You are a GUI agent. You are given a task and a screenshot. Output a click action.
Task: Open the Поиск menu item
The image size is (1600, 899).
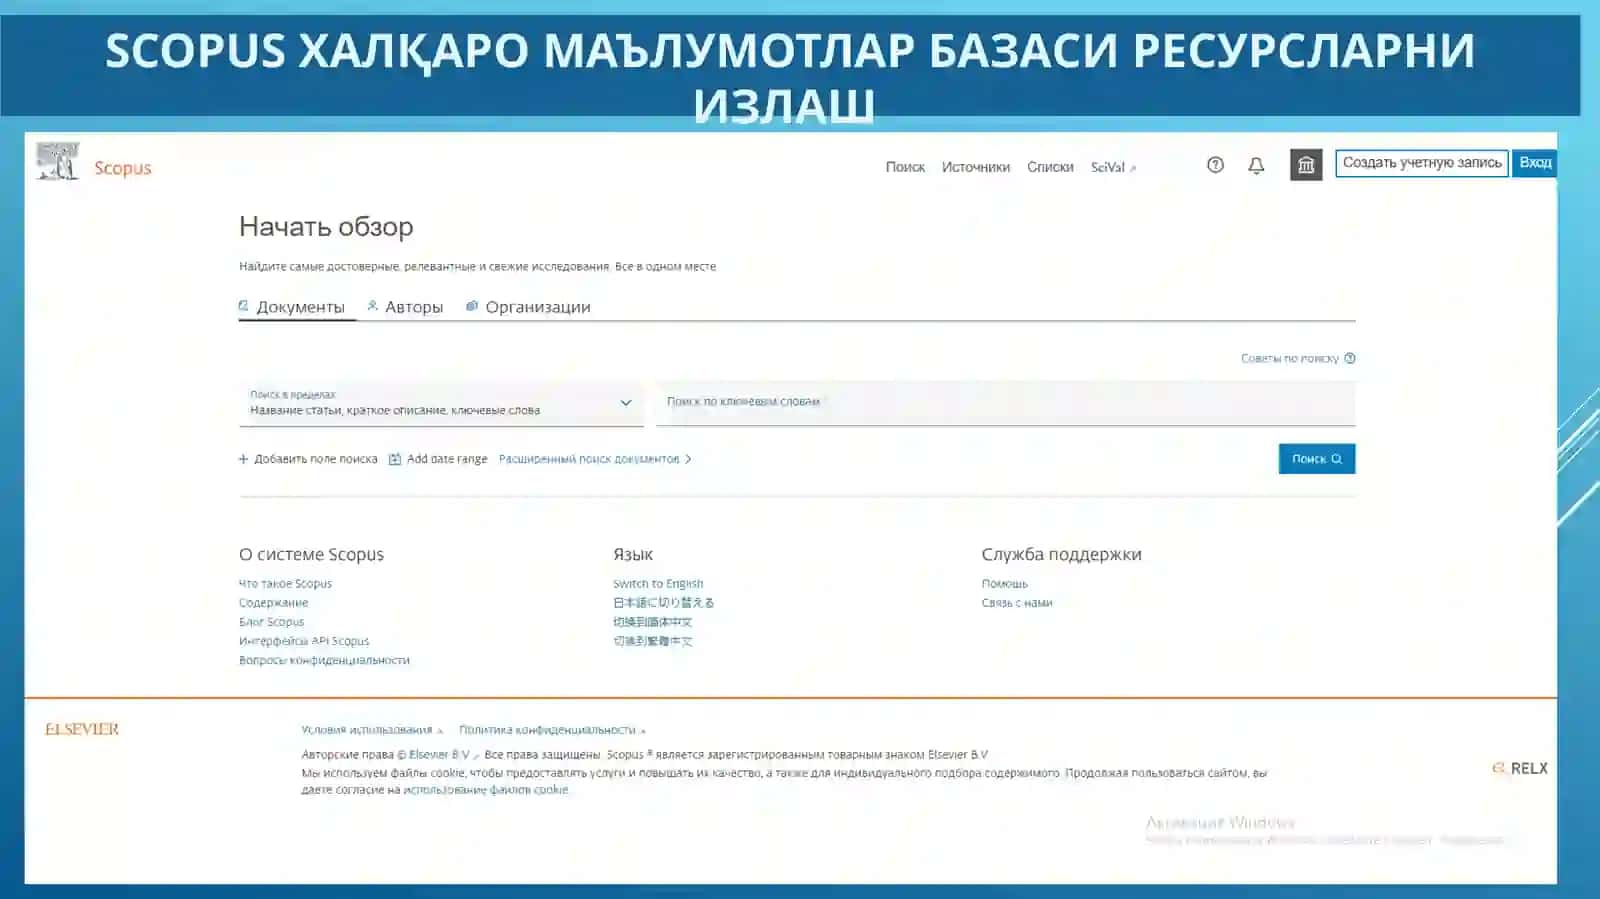(x=905, y=167)
